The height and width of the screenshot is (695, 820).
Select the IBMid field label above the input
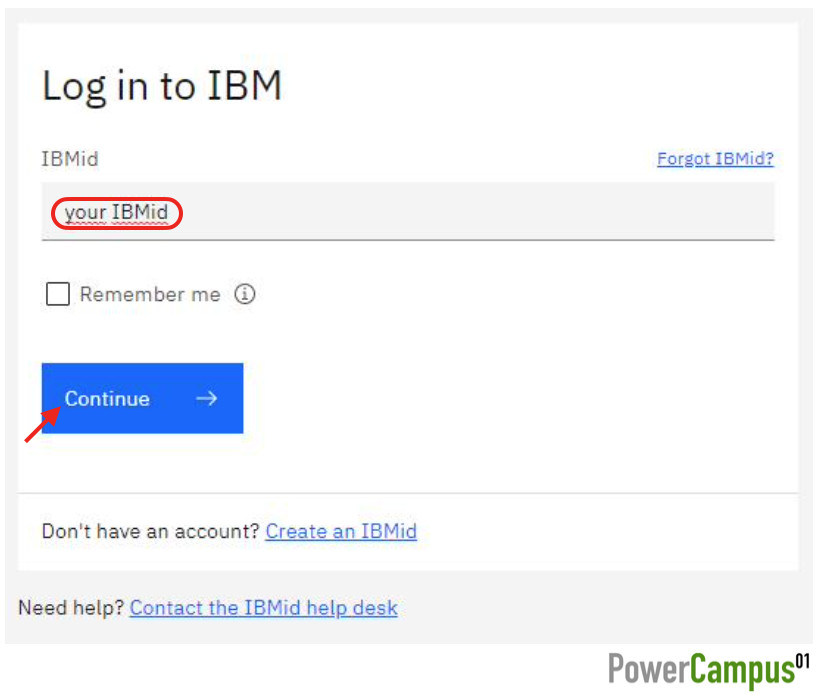[70, 158]
